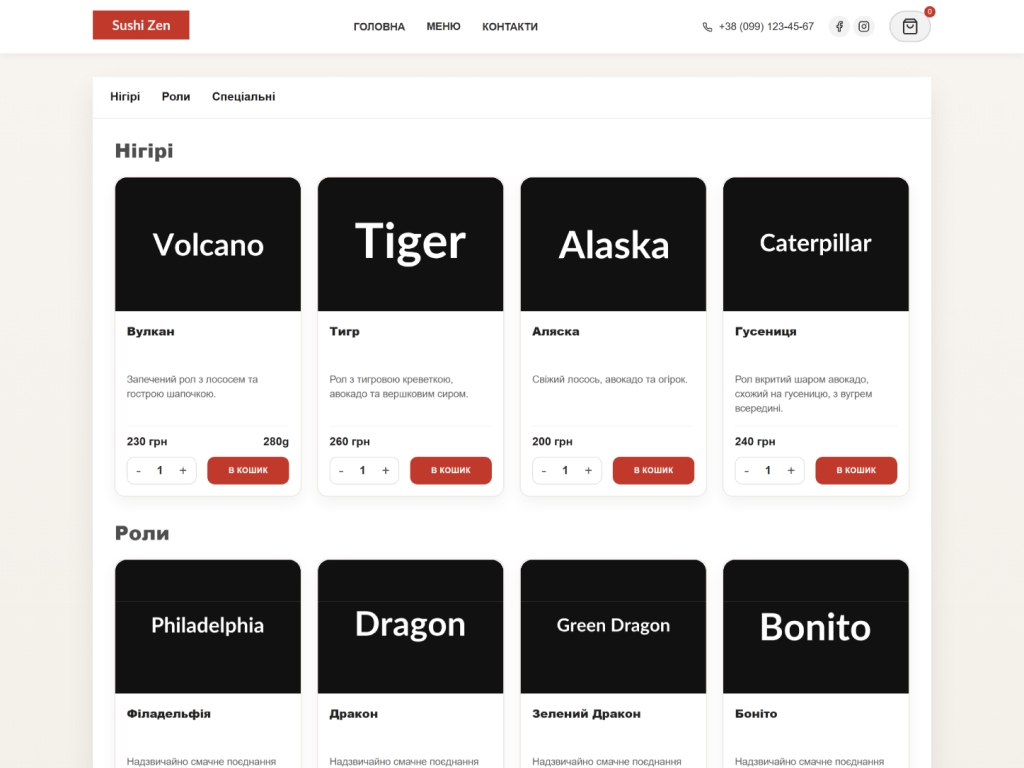The height and width of the screenshot is (768, 1024).
Task: Open КОНТАКТИ in top navigation
Action: tap(510, 27)
